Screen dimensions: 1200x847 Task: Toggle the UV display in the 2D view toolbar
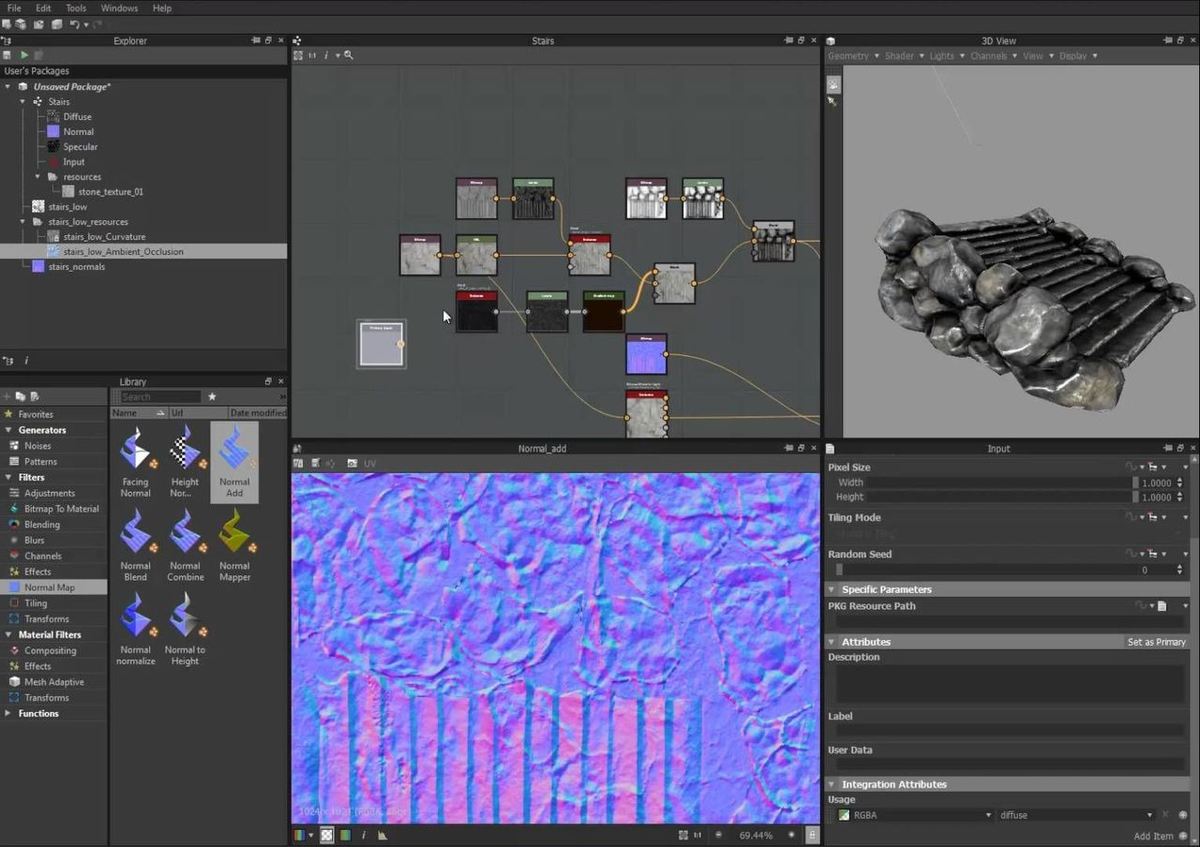(370, 464)
